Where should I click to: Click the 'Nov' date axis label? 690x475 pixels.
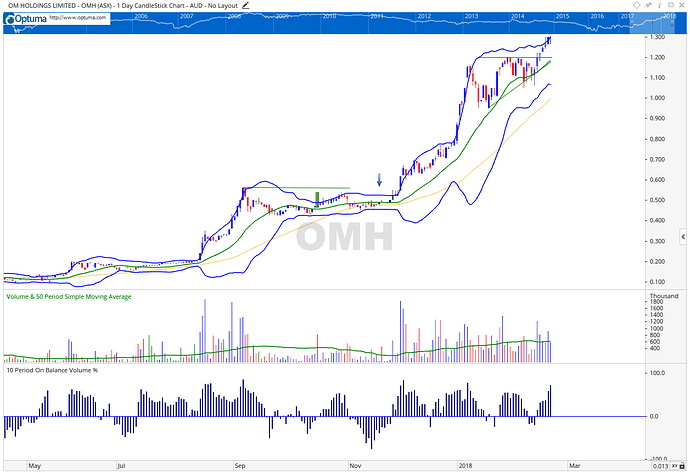coord(355,465)
